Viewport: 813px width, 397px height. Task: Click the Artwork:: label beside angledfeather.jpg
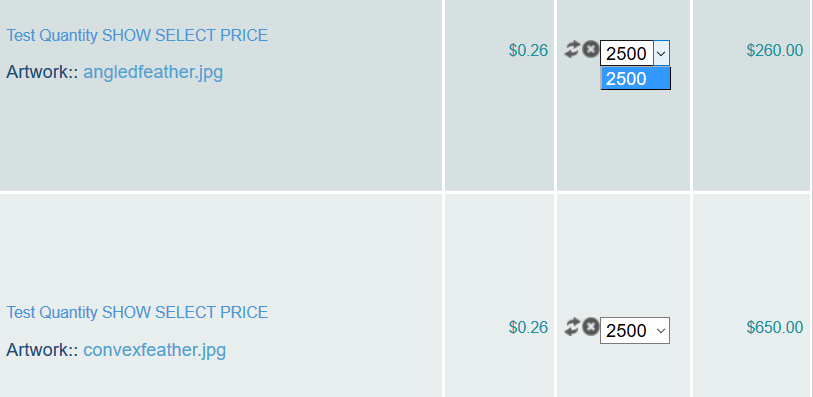pos(42,72)
